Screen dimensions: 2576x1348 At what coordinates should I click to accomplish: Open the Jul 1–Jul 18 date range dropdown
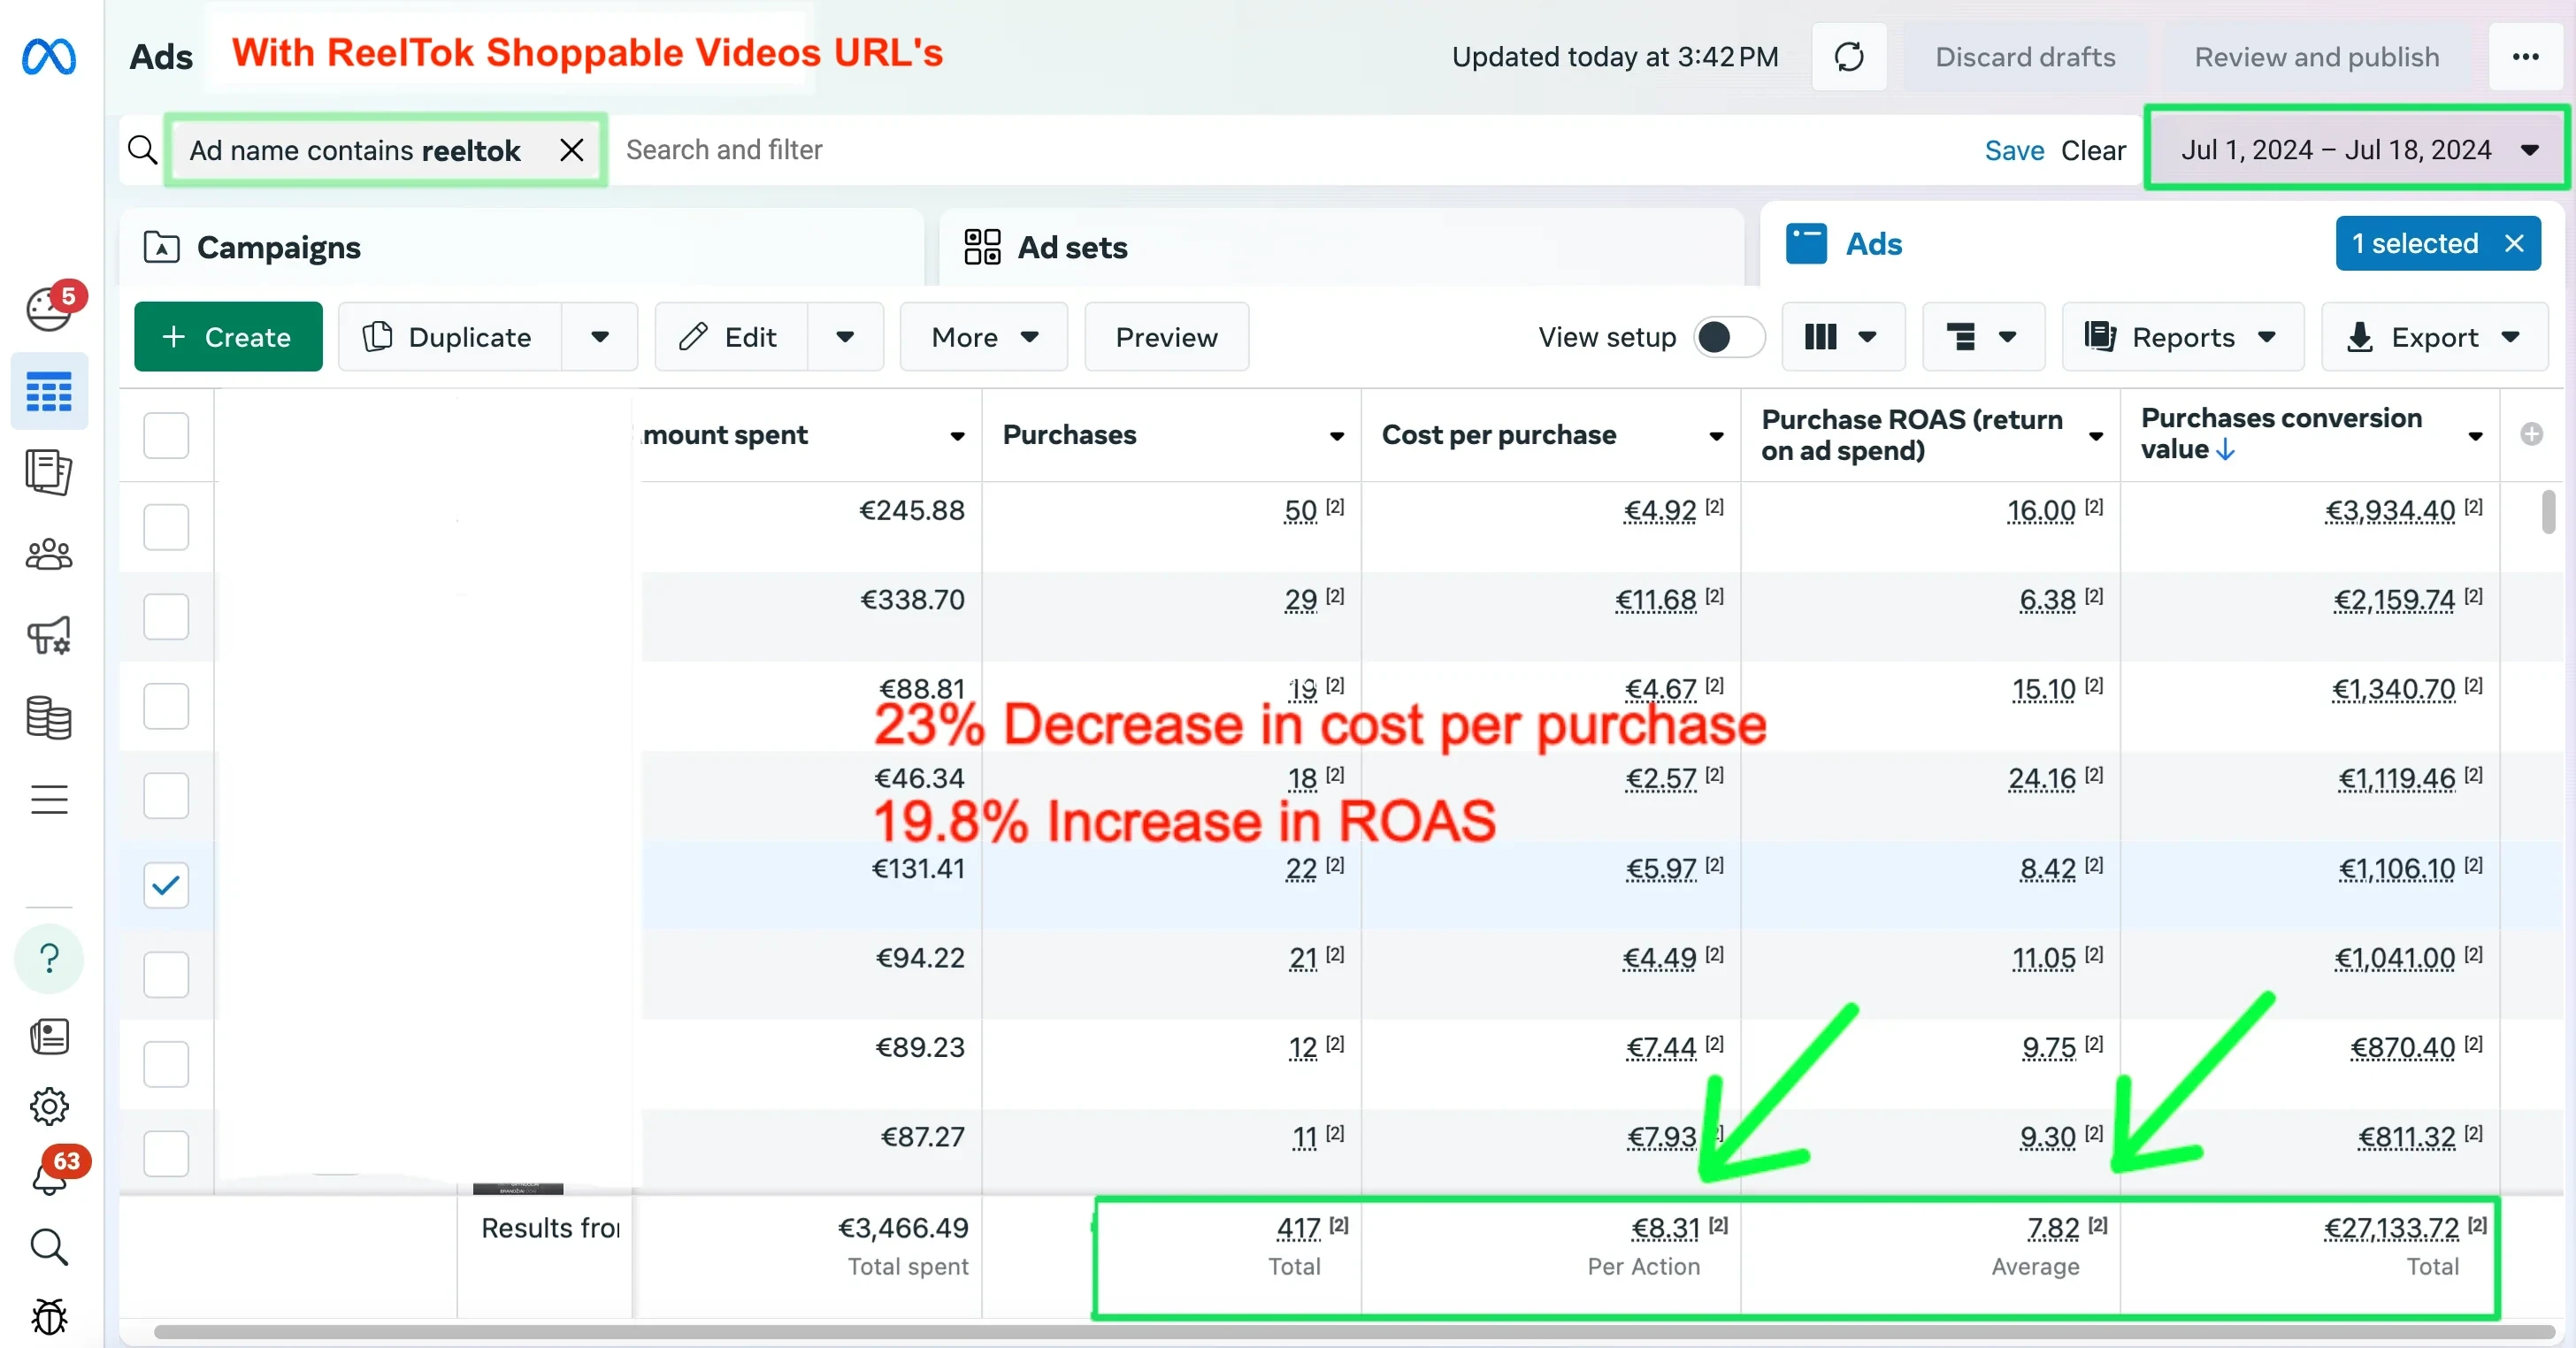[2357, 150]
